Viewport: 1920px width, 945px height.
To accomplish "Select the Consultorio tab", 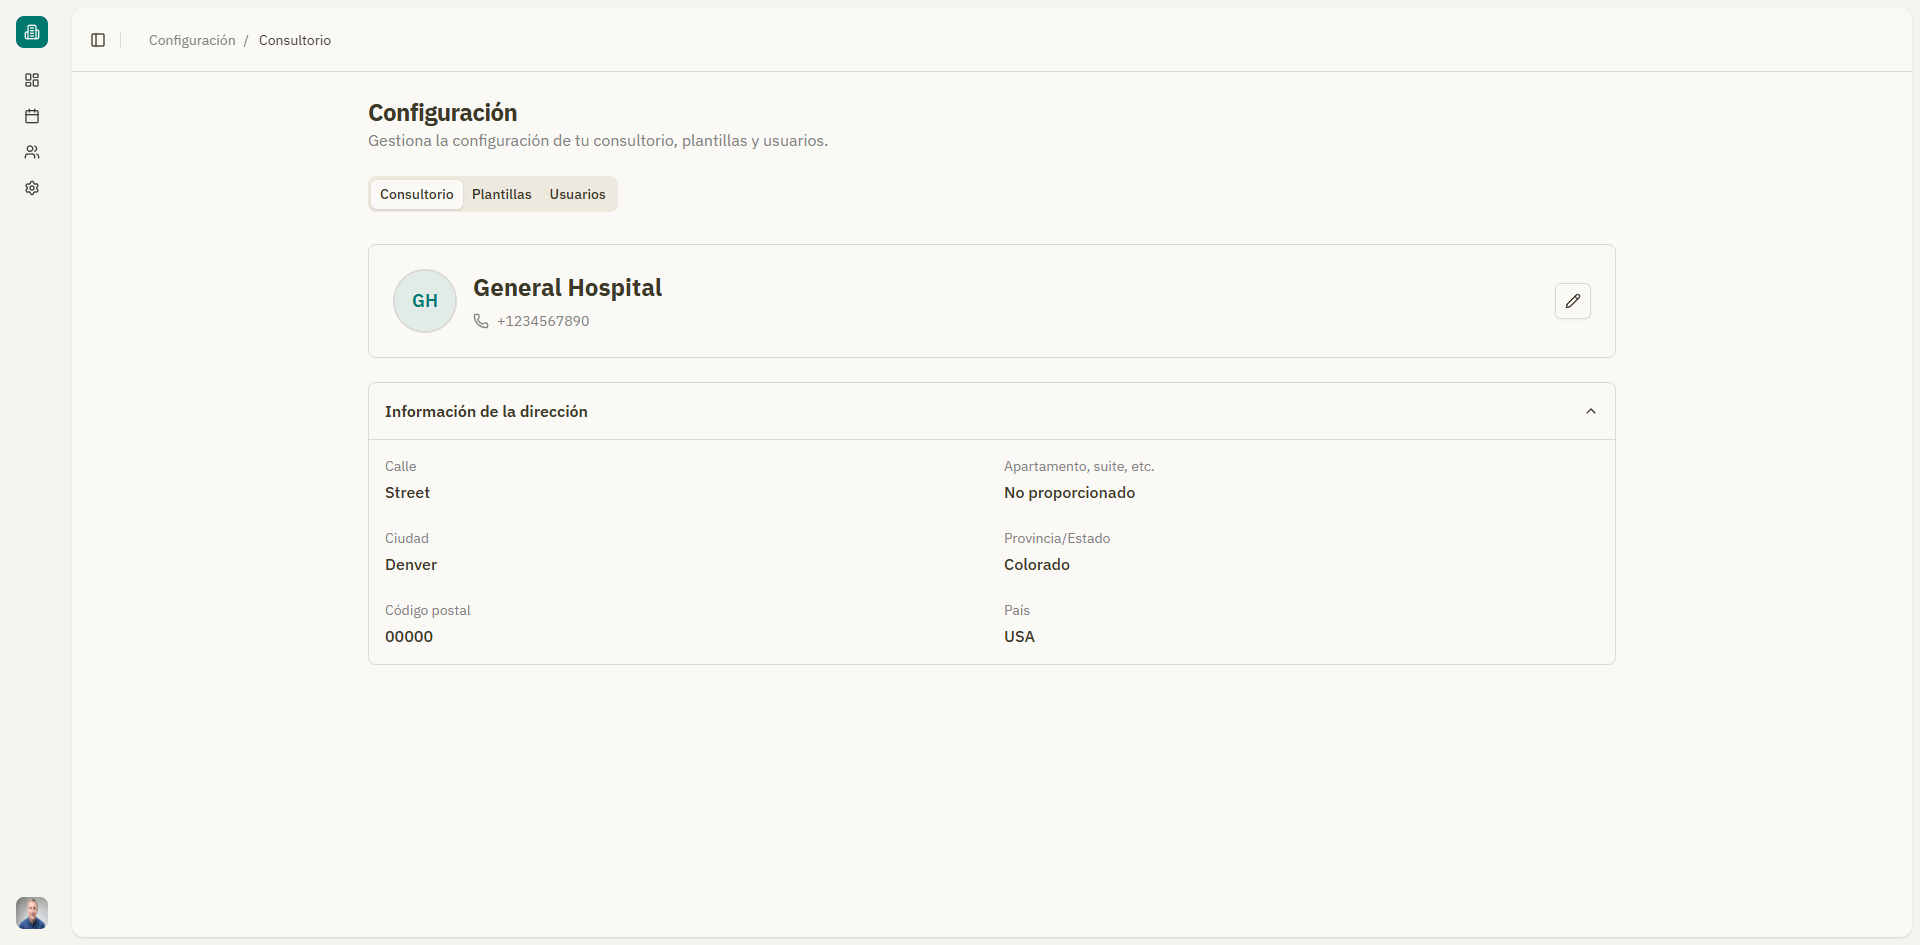I will click(x=416, y=194).
